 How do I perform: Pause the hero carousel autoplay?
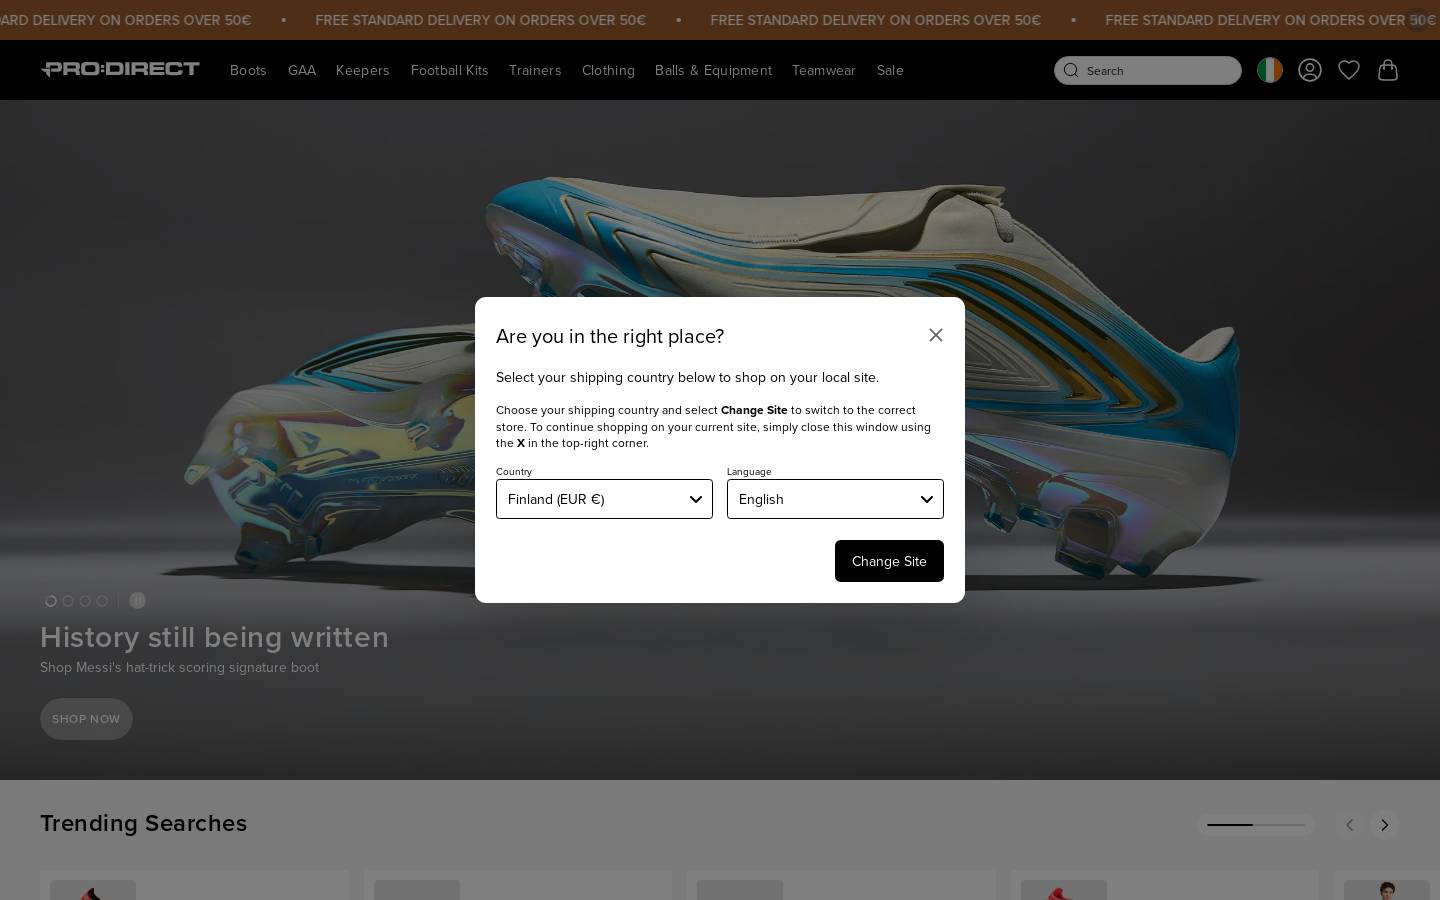coord(138,601)
